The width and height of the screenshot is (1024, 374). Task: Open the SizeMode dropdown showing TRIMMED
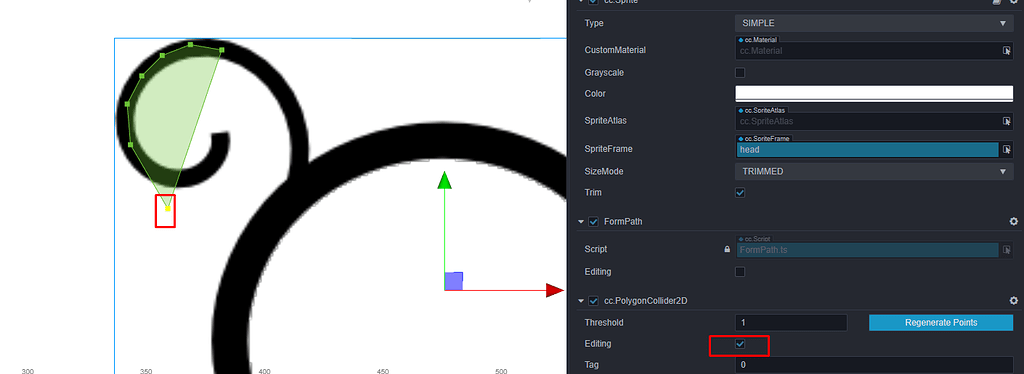(x=874, y=172)
